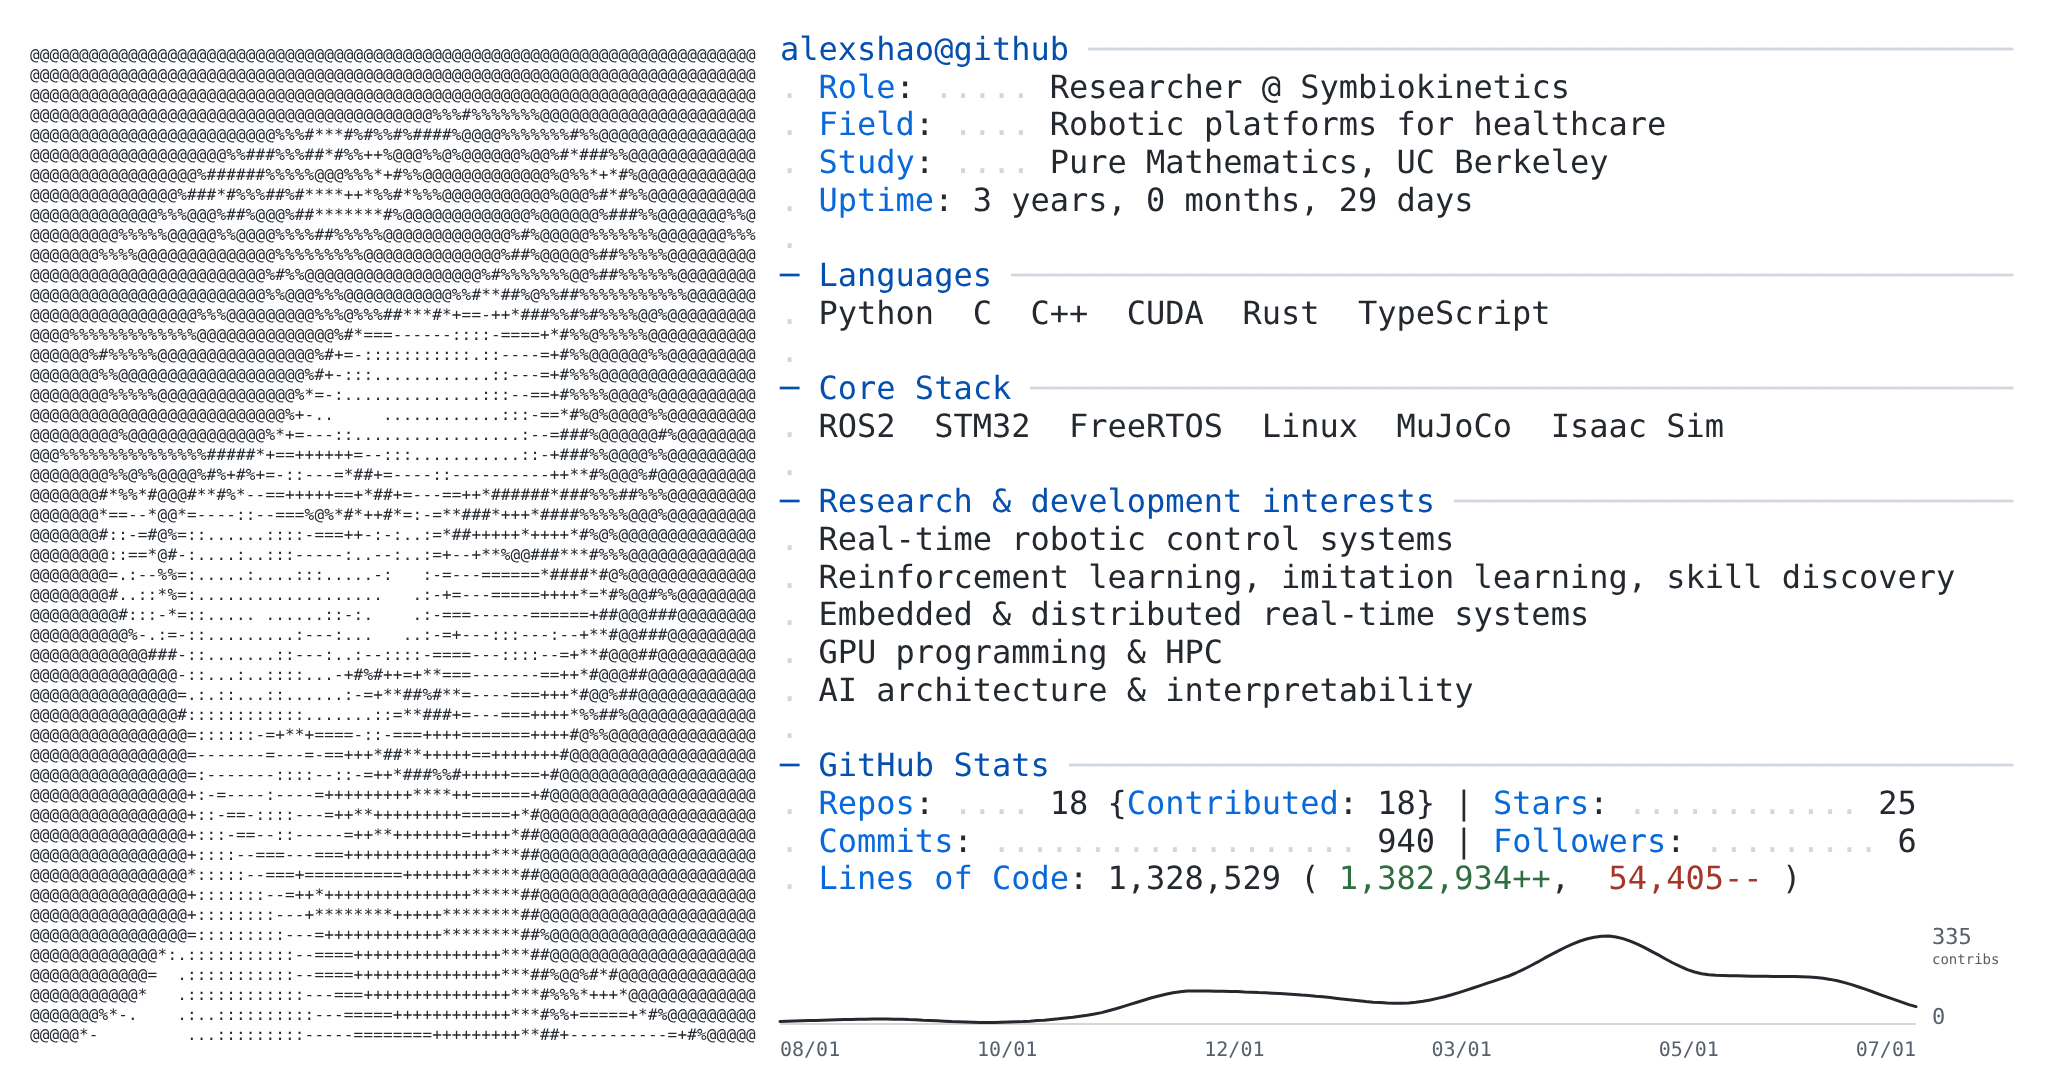Image resolution: width=2050 pixels, height=1080 pixels.
Task: Click the total 1,328,529 lines value
Action: pyautogui.click(x=1194, y=878)
